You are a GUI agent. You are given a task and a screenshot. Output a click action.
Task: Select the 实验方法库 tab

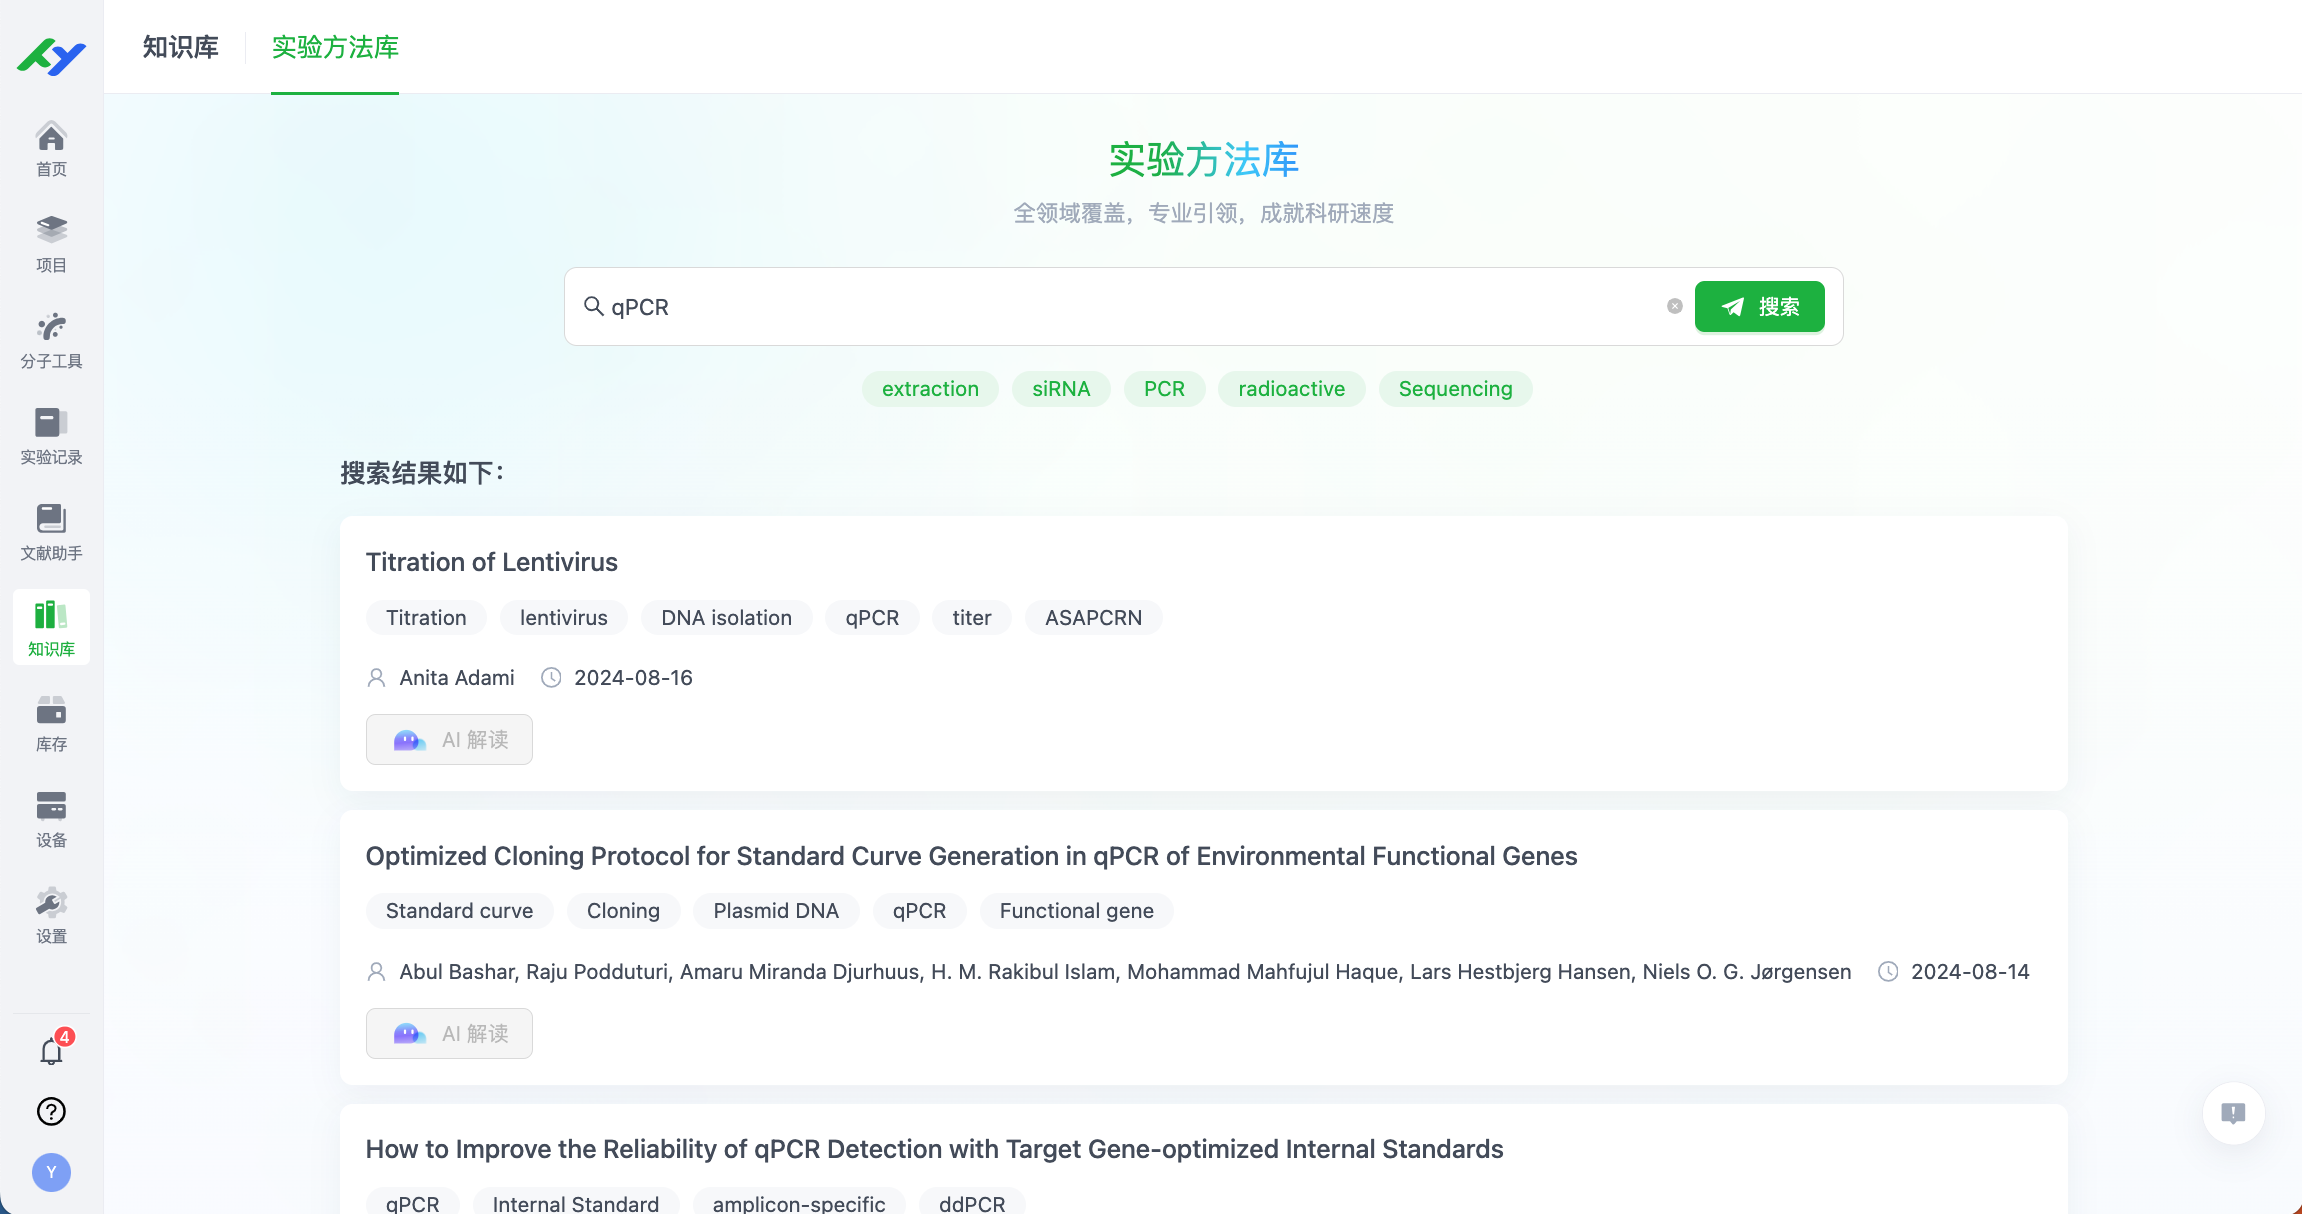(335, 47)
